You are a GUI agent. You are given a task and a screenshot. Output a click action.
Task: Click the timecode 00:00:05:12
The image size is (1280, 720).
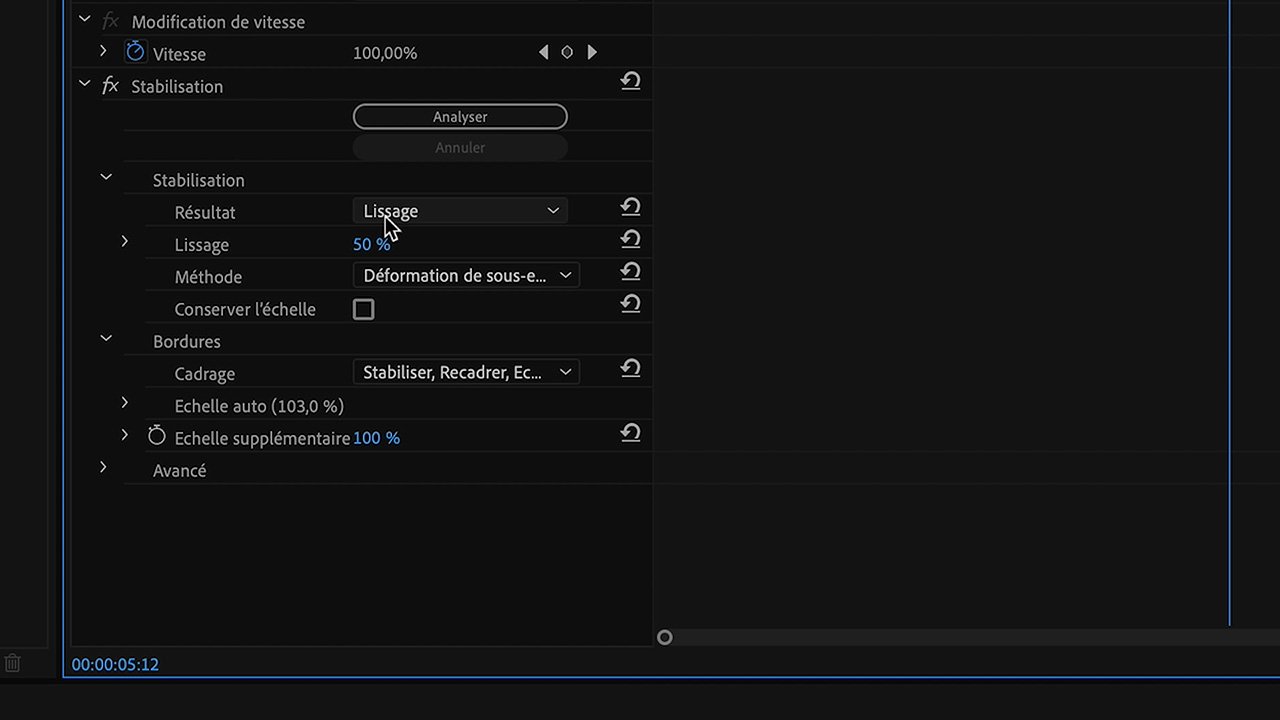pos(115,664)
